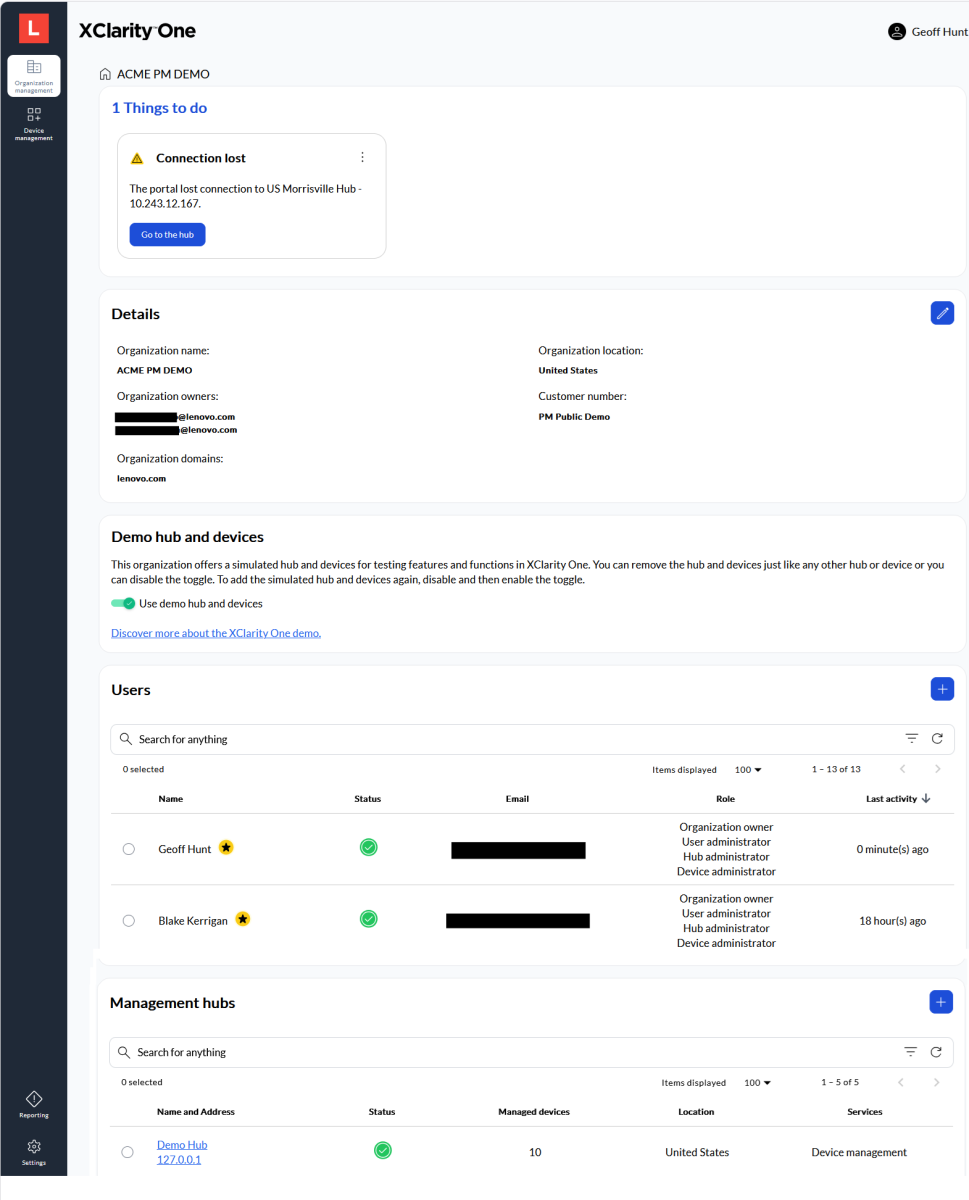Open the Geoff Hunt account menu
This screenshot has width=969, height=1200.
pyautogui.click(x=928, y=32)
